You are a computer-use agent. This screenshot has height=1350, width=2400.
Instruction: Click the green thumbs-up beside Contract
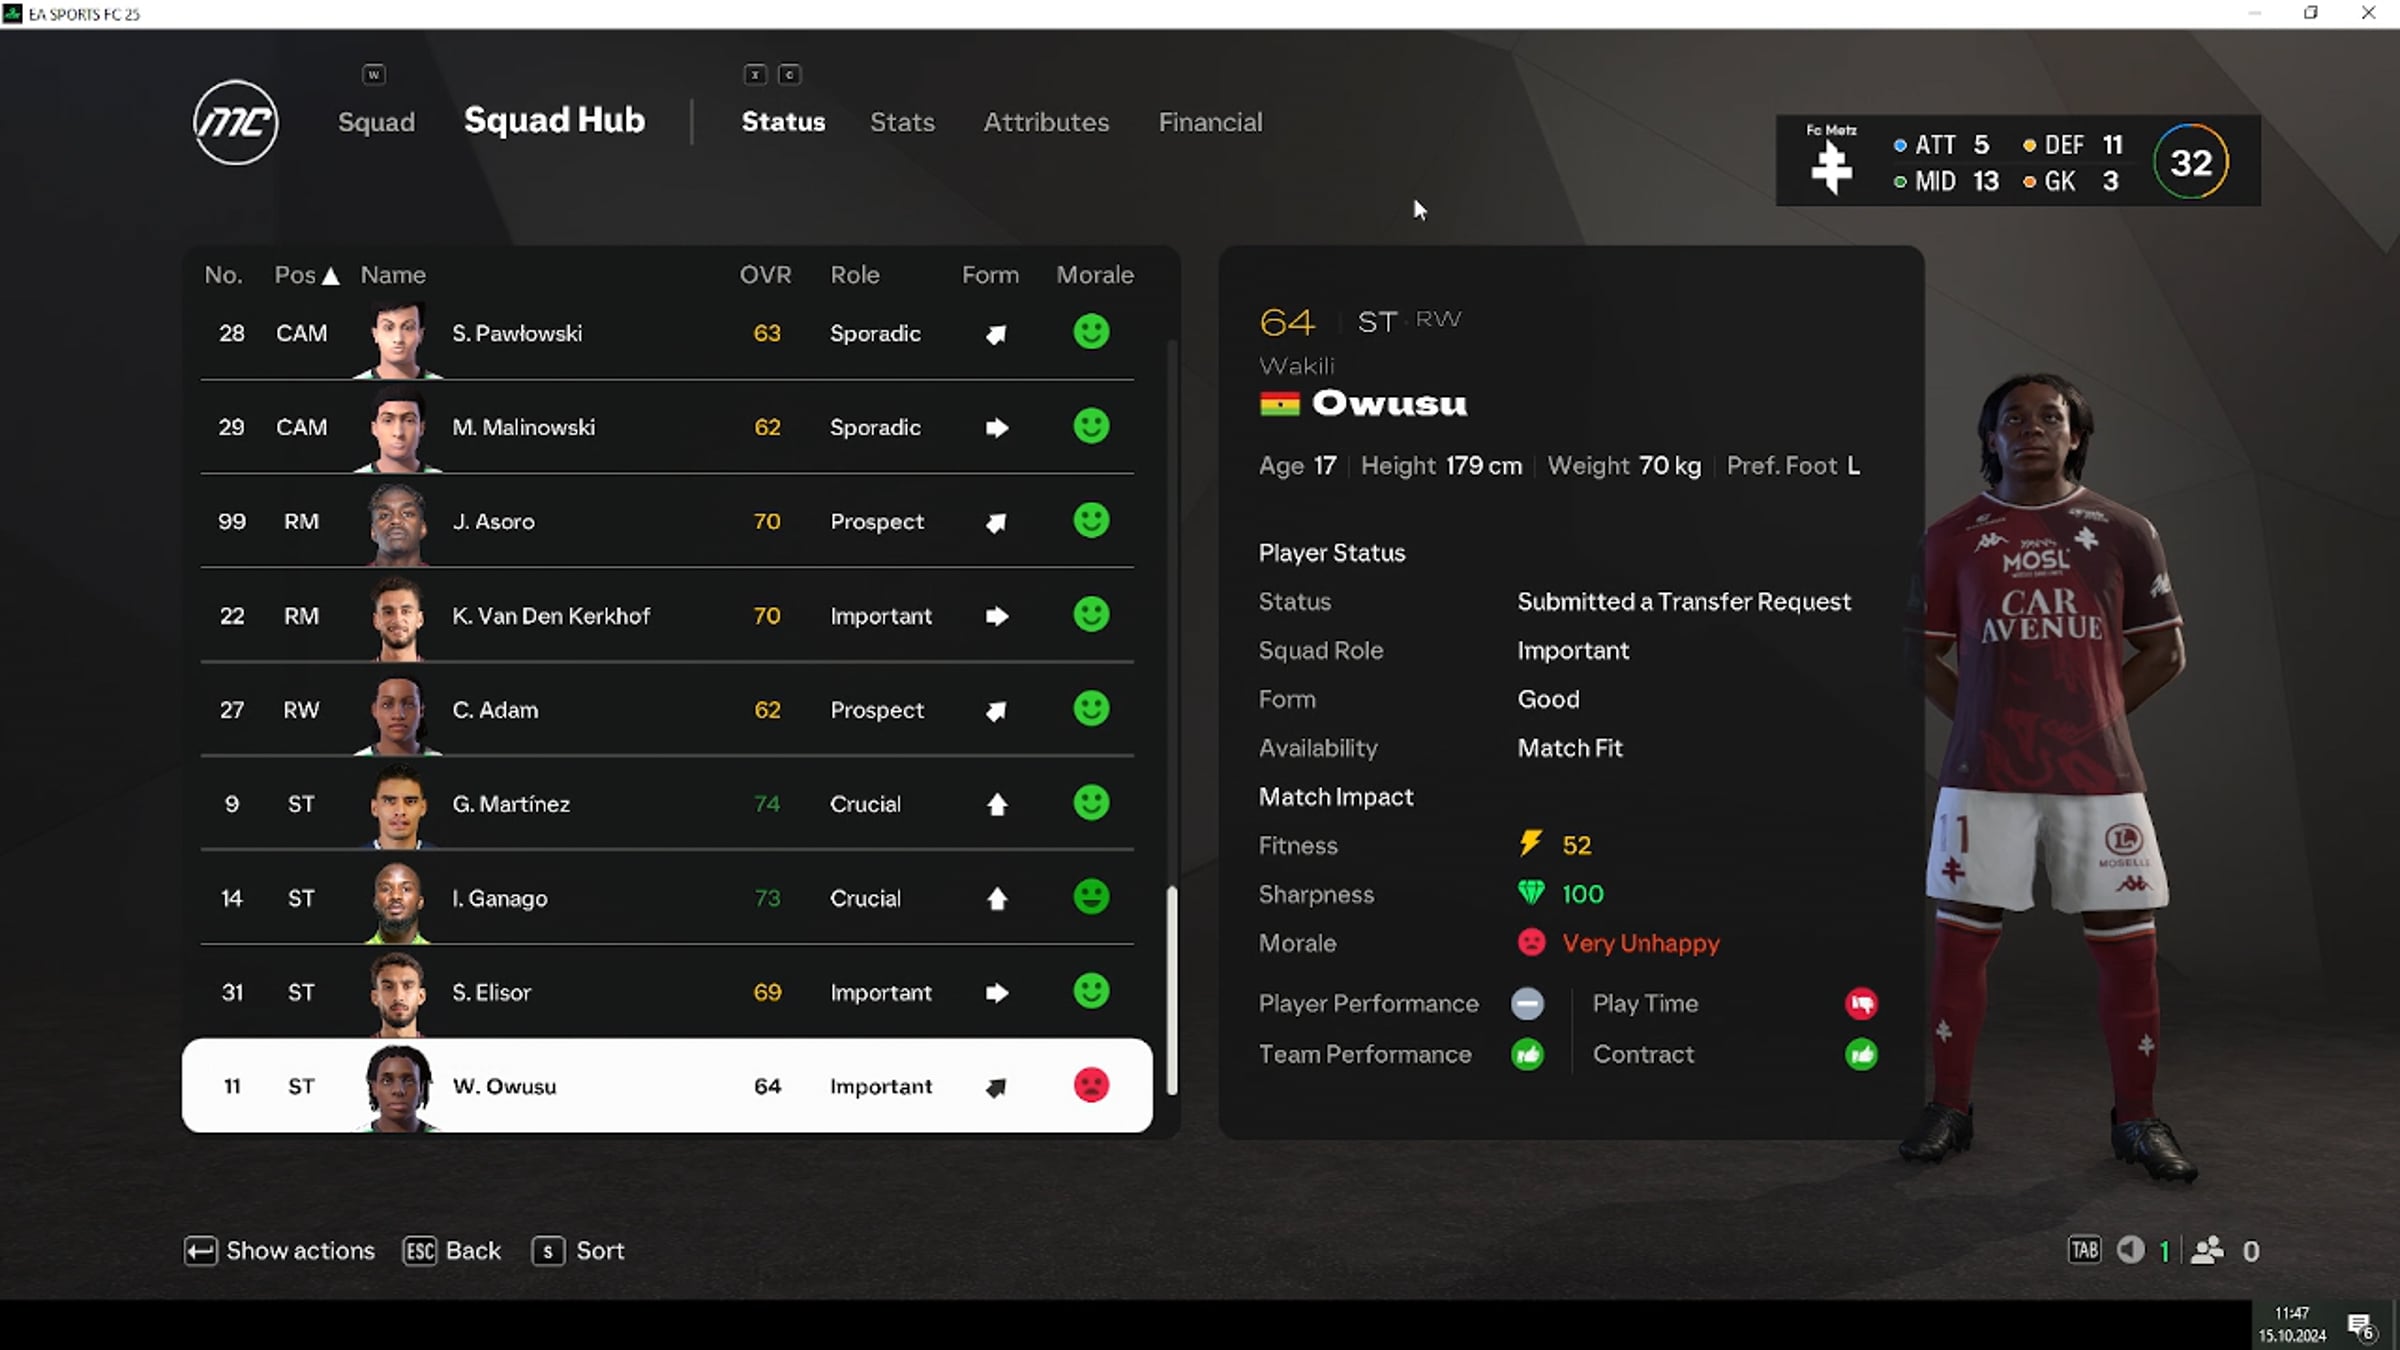(1861, 1055)
